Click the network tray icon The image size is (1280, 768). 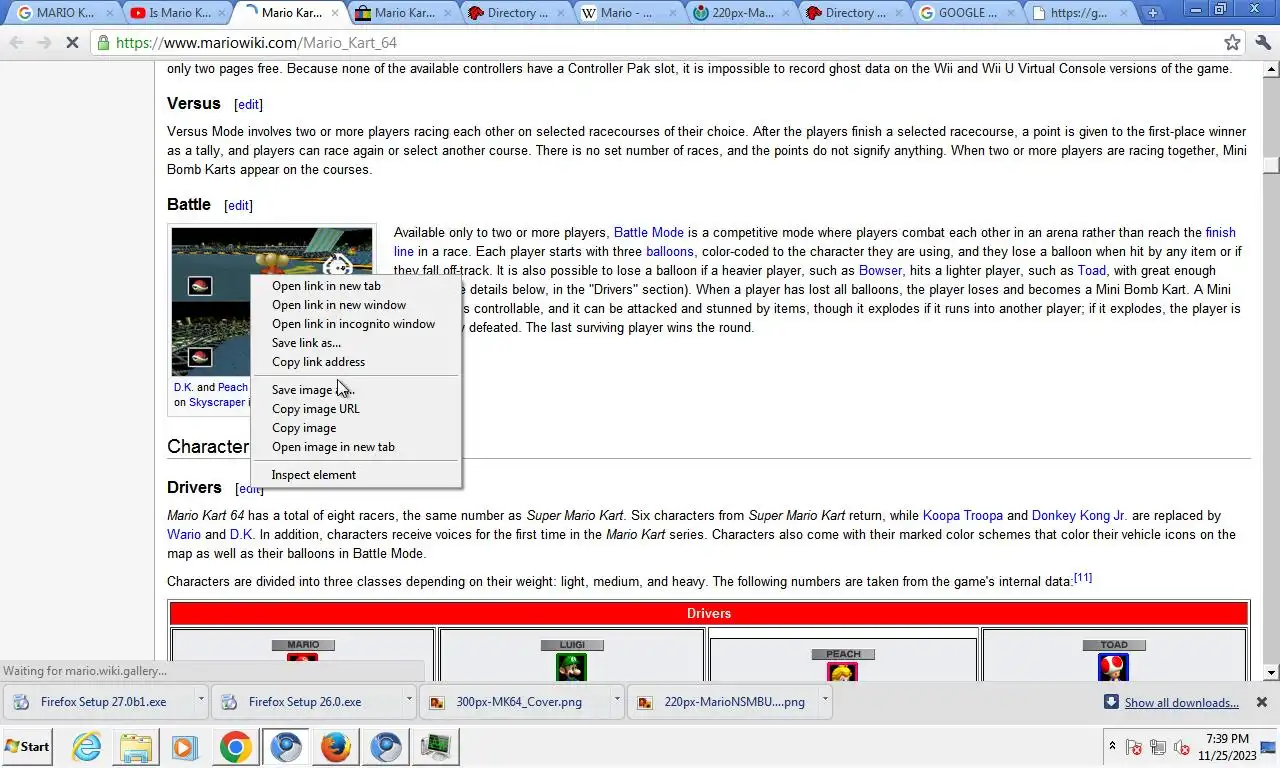point(1158,747)
